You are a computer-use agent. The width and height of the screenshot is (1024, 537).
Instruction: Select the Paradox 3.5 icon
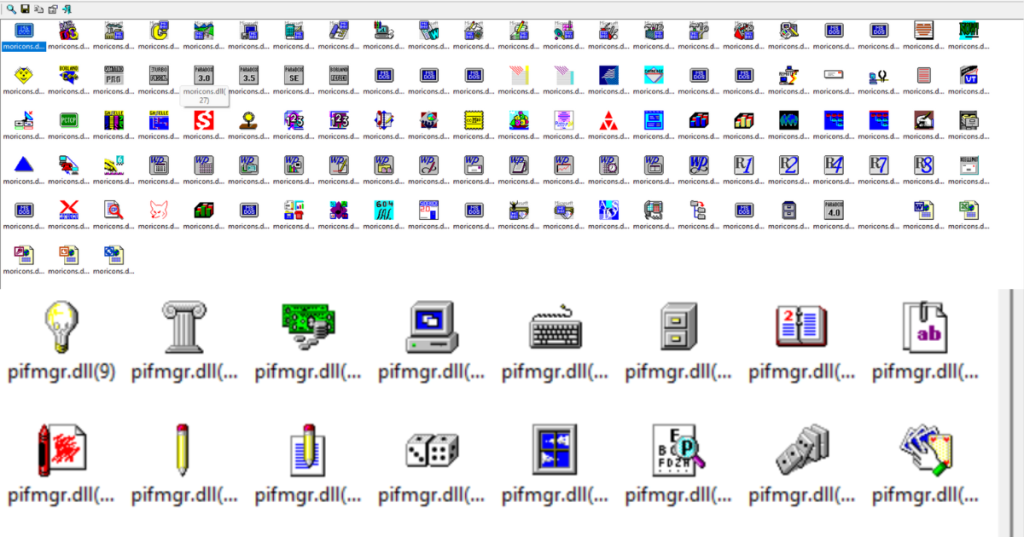(x=249, y=75)
